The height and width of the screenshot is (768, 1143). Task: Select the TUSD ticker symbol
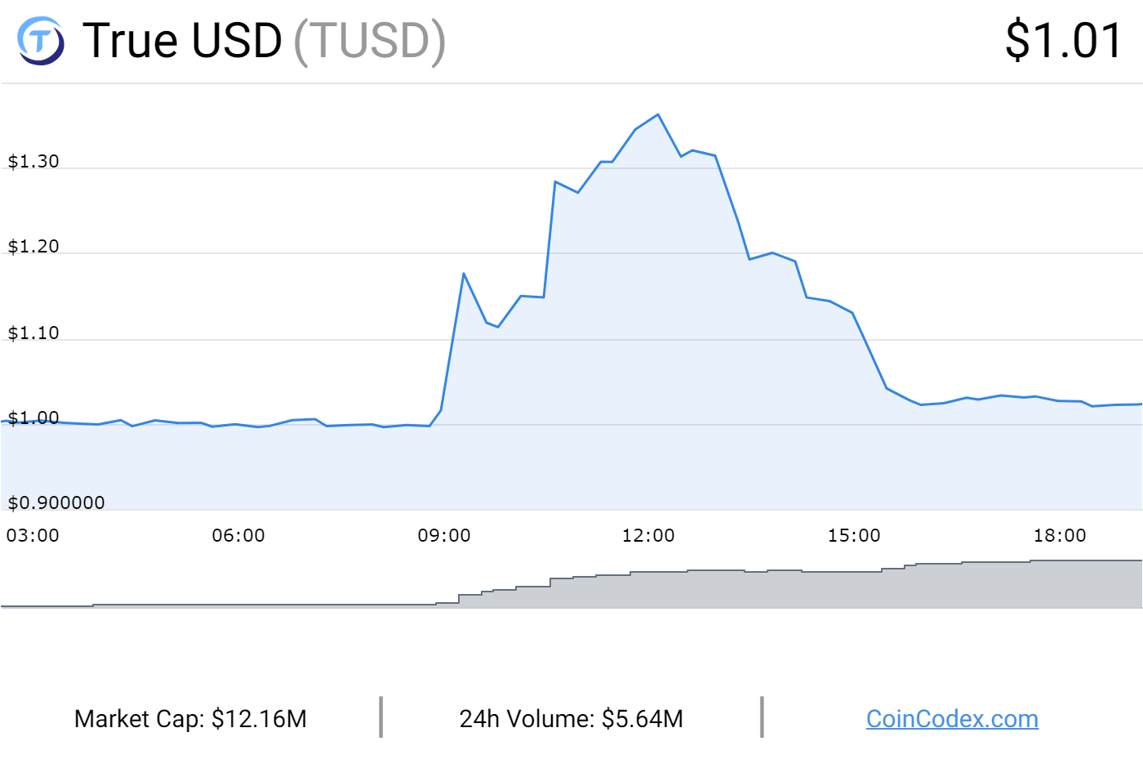pyautogui.click(x=369, y=42)
